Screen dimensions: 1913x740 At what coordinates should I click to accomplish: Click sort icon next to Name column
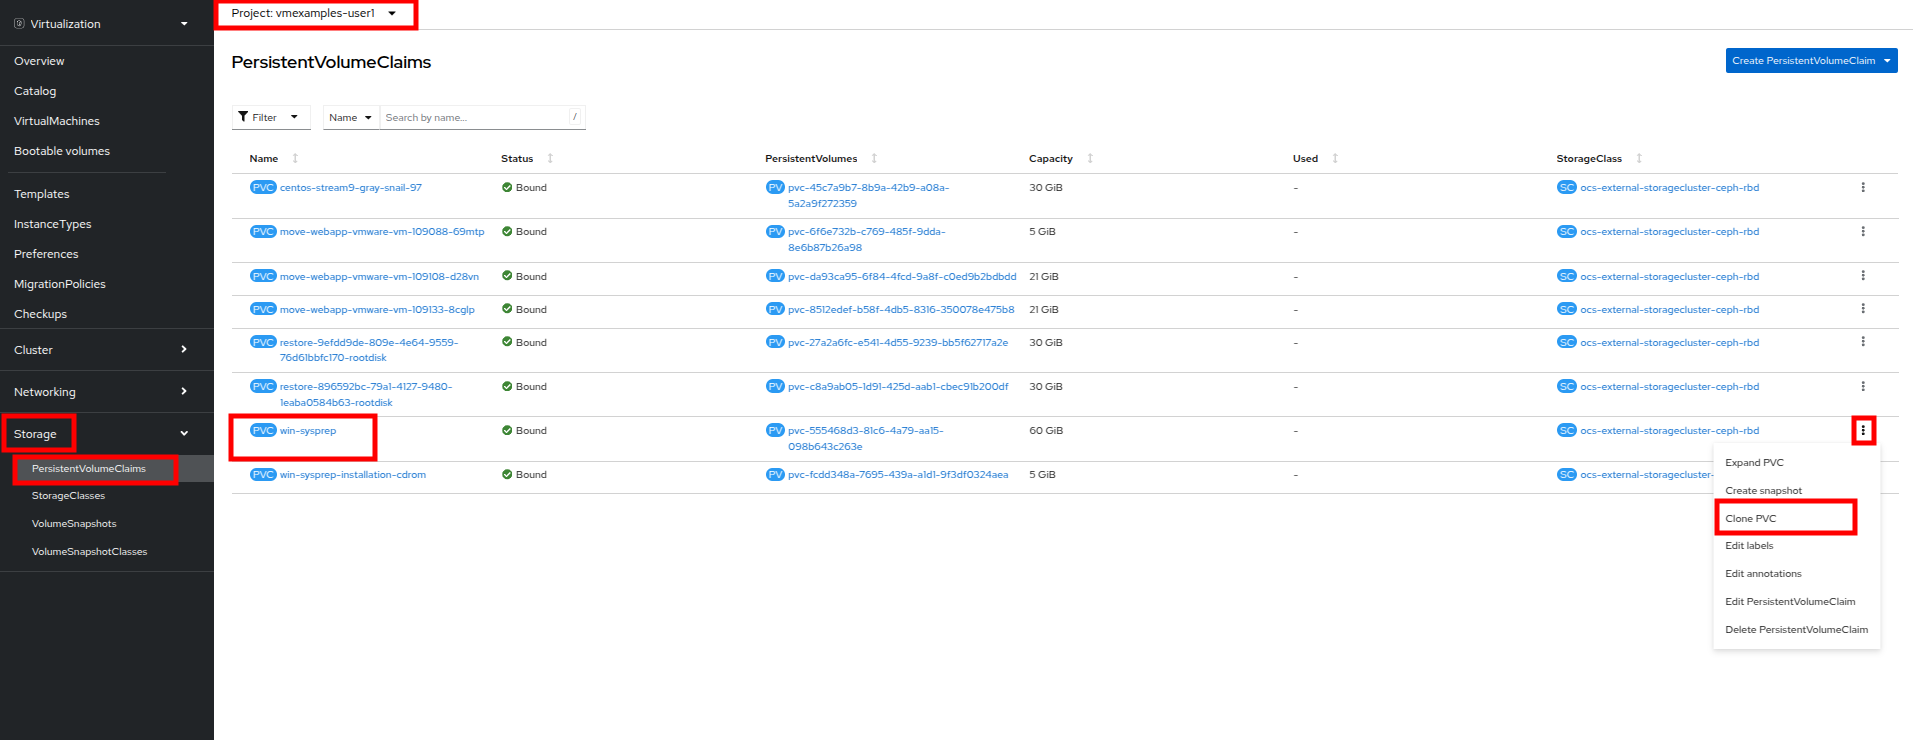[x=295, y=159]
